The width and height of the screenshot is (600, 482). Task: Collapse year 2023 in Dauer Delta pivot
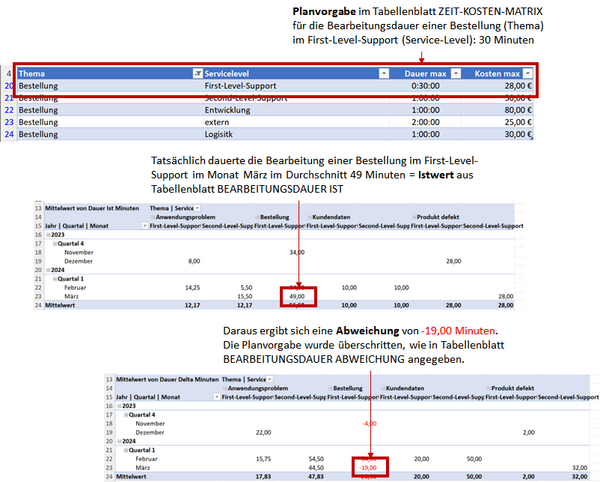(119, 406)
